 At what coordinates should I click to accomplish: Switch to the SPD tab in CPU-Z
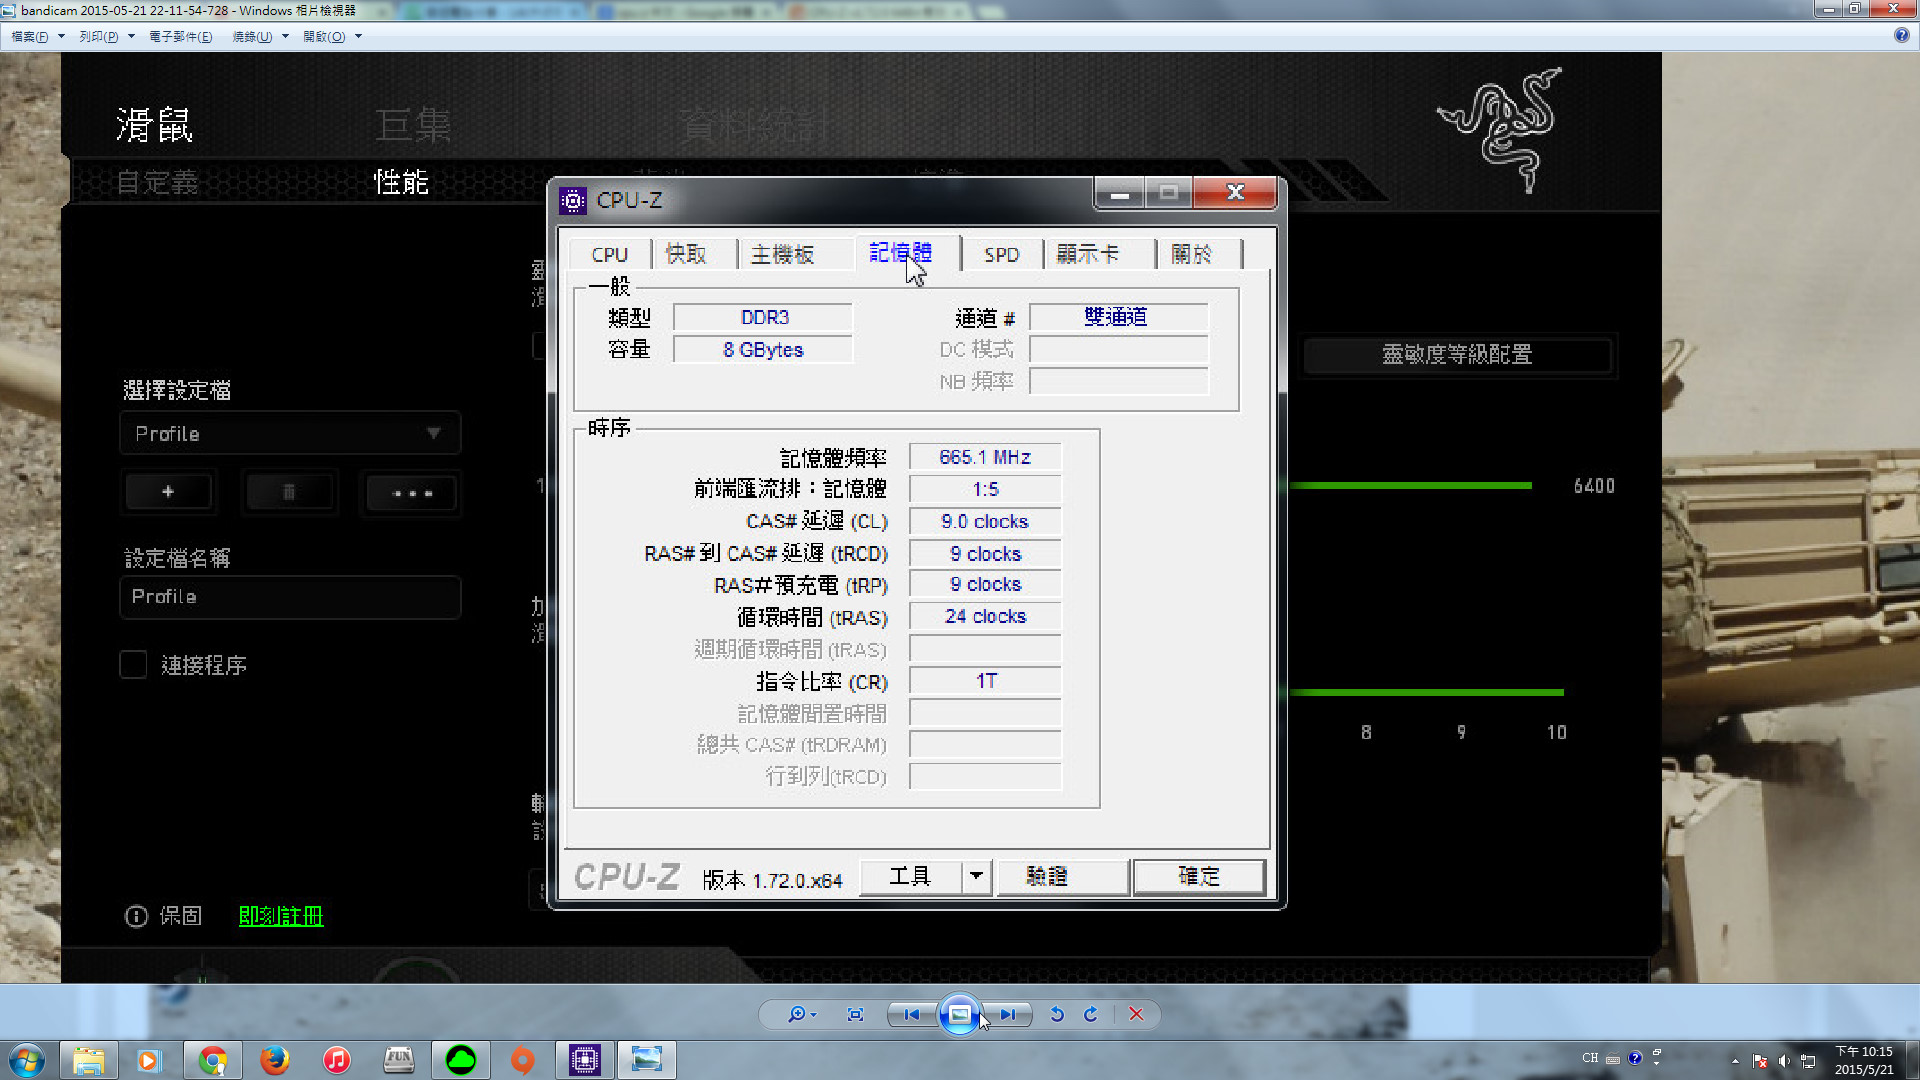point(1001,255)
